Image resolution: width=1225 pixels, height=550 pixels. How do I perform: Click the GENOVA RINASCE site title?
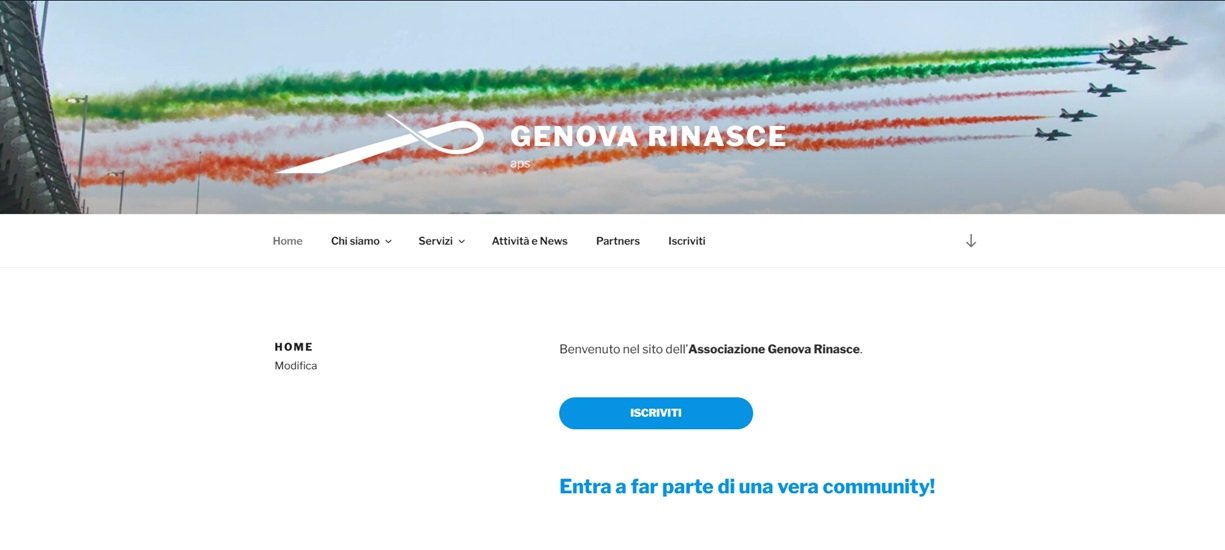(648, 137)
